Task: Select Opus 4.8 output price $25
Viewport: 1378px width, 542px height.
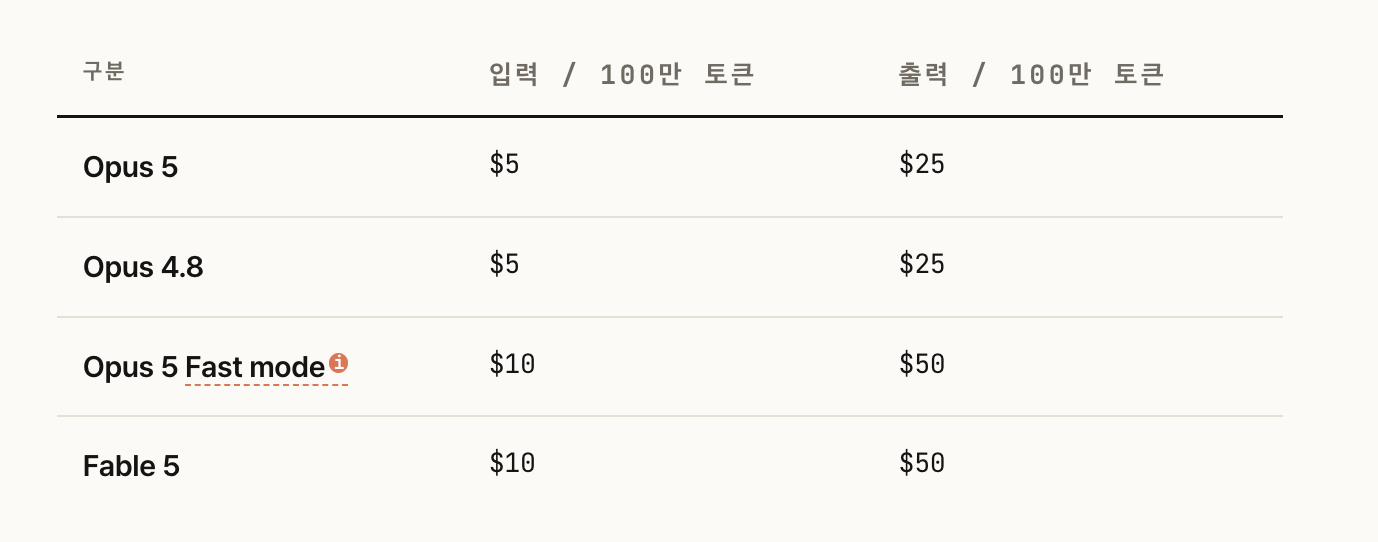Action: 922,264
